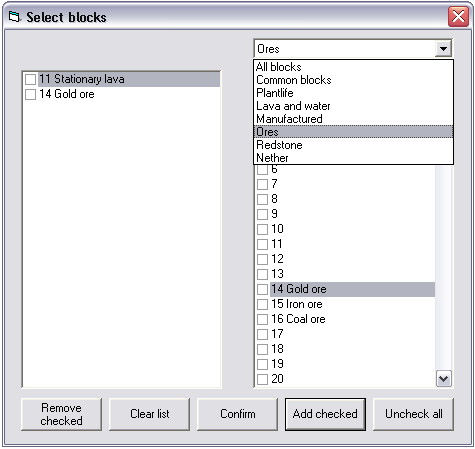This screenshot has height=449, width=475.
Task: Choose All blocks from the dropdown list
Action: coord(353,67)
